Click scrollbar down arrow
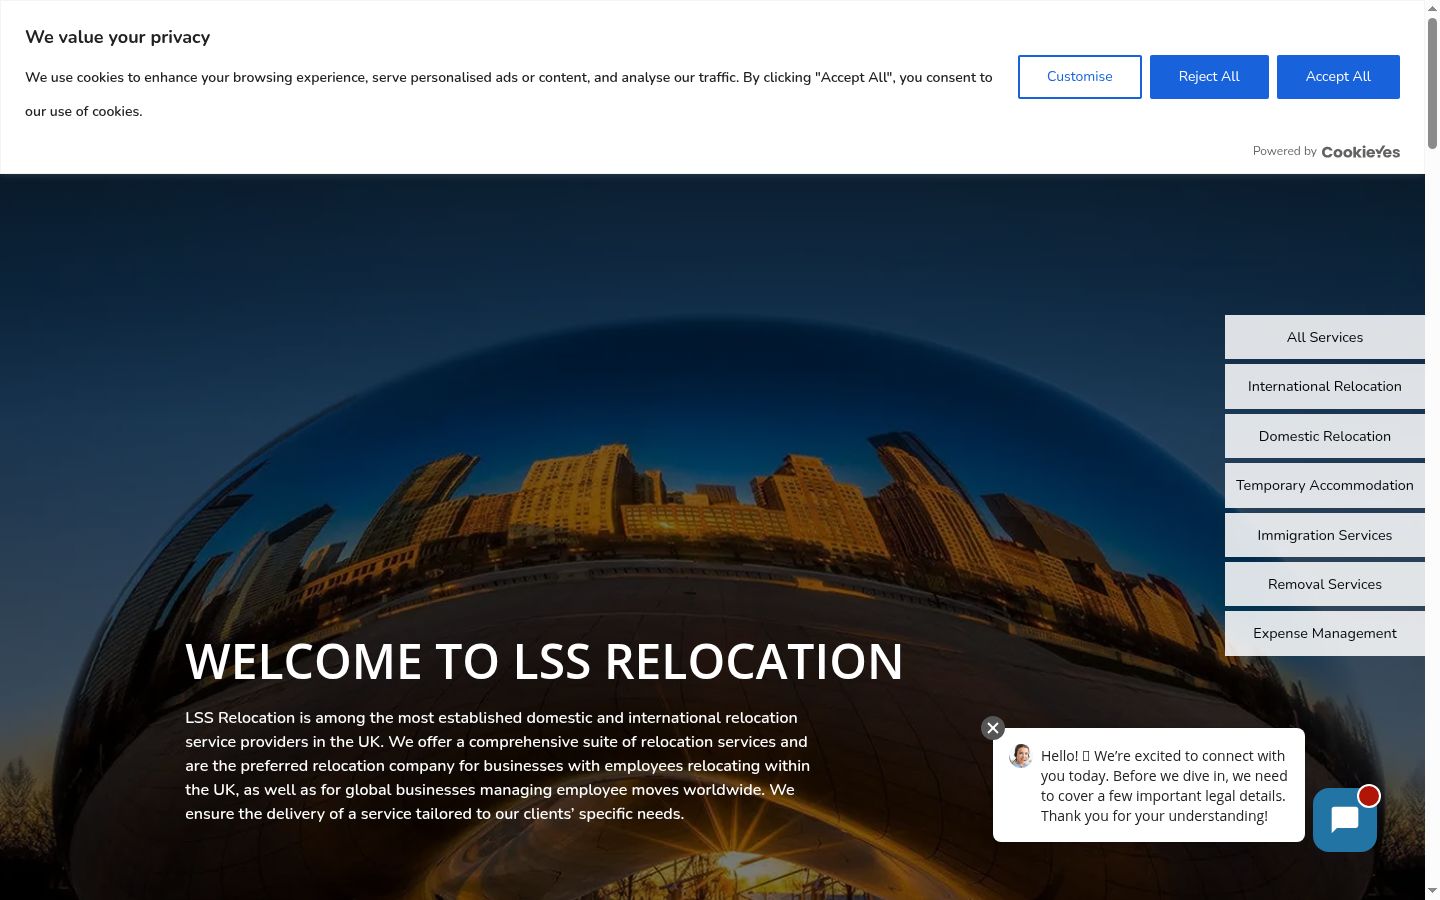1440x900 pixels. coord(1432,891)
